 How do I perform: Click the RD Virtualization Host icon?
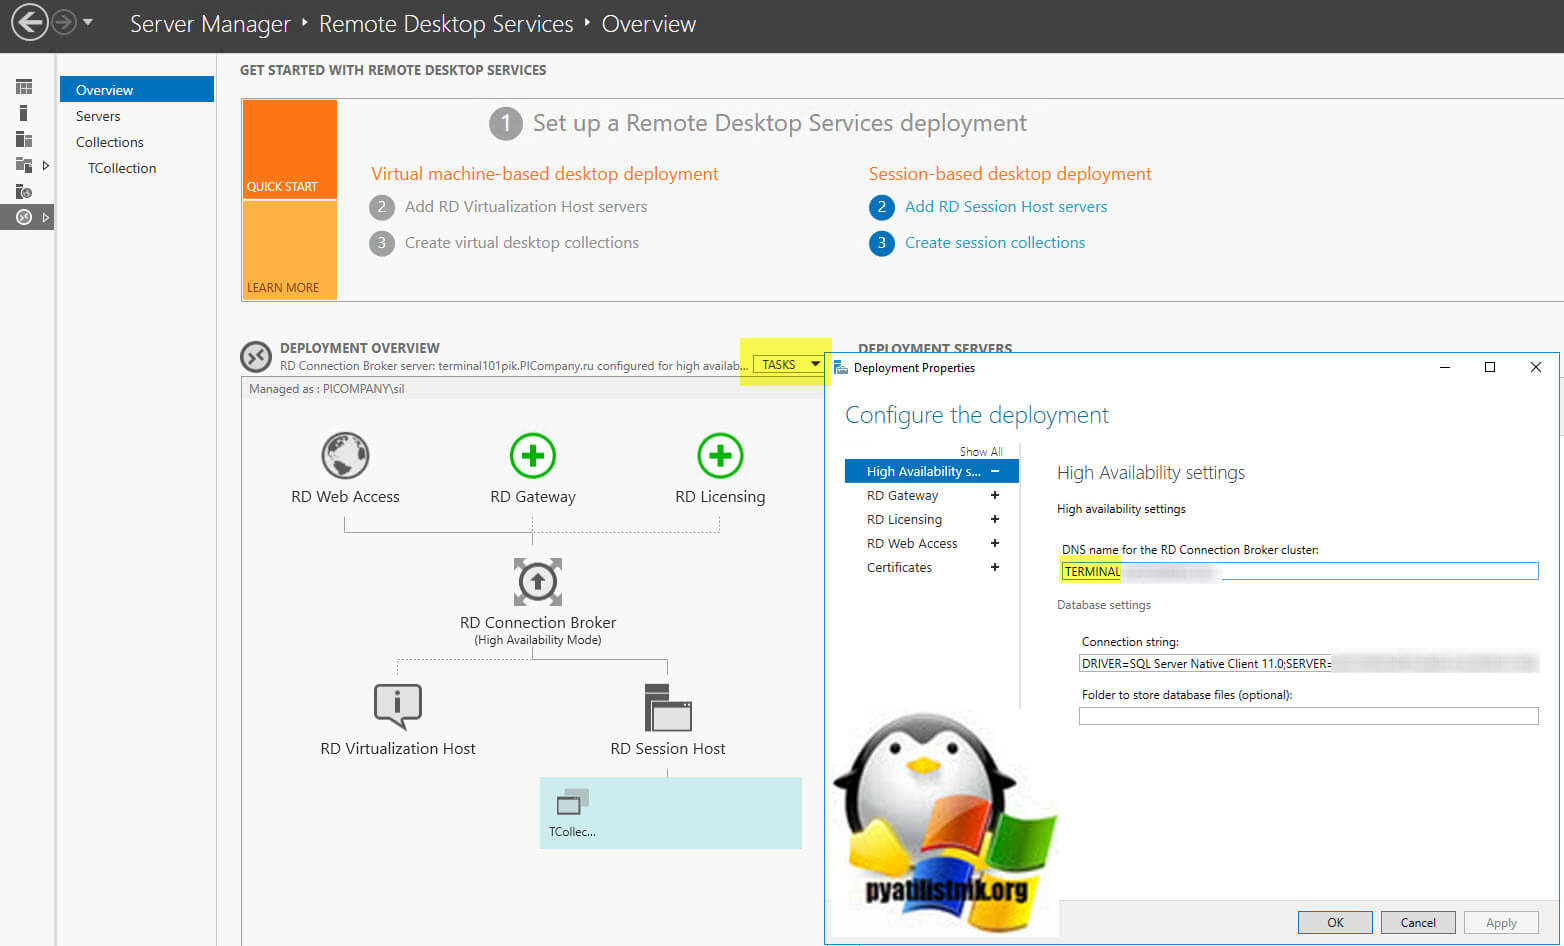[x=397, y=707]
